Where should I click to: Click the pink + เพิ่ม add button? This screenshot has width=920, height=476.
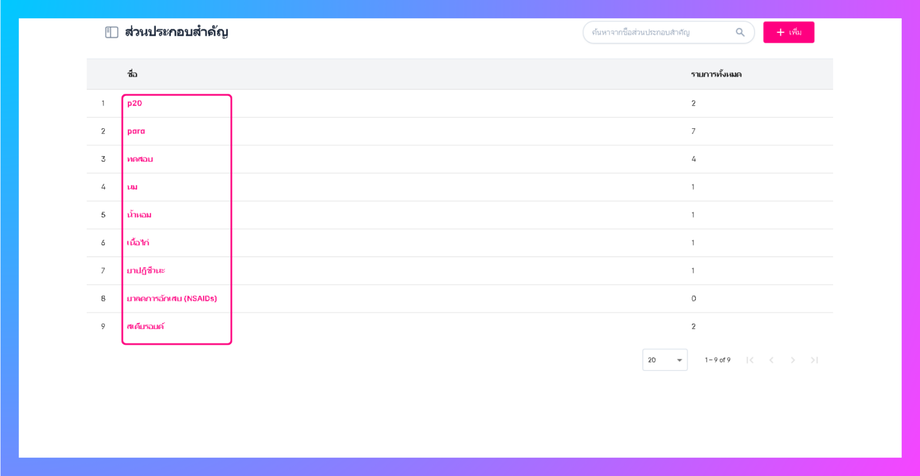pyautogui.click(x=789, y=32)
